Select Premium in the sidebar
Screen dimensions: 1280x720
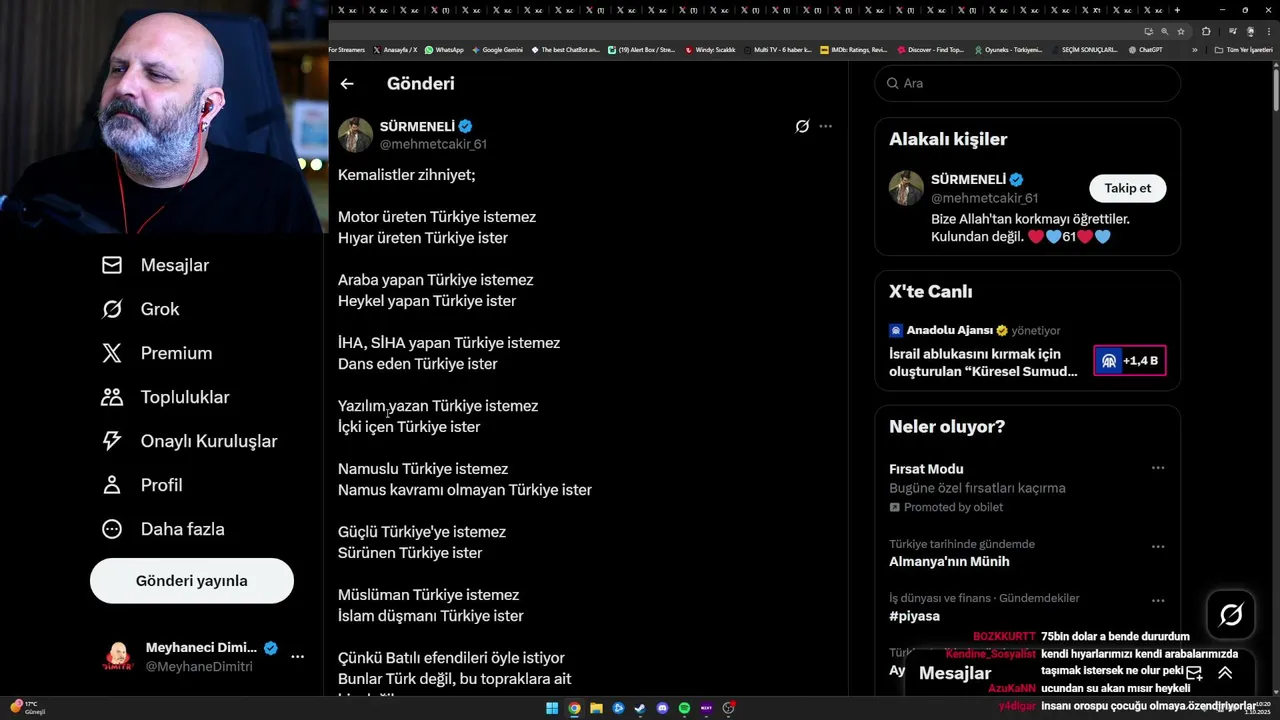[x=157, y=353]
